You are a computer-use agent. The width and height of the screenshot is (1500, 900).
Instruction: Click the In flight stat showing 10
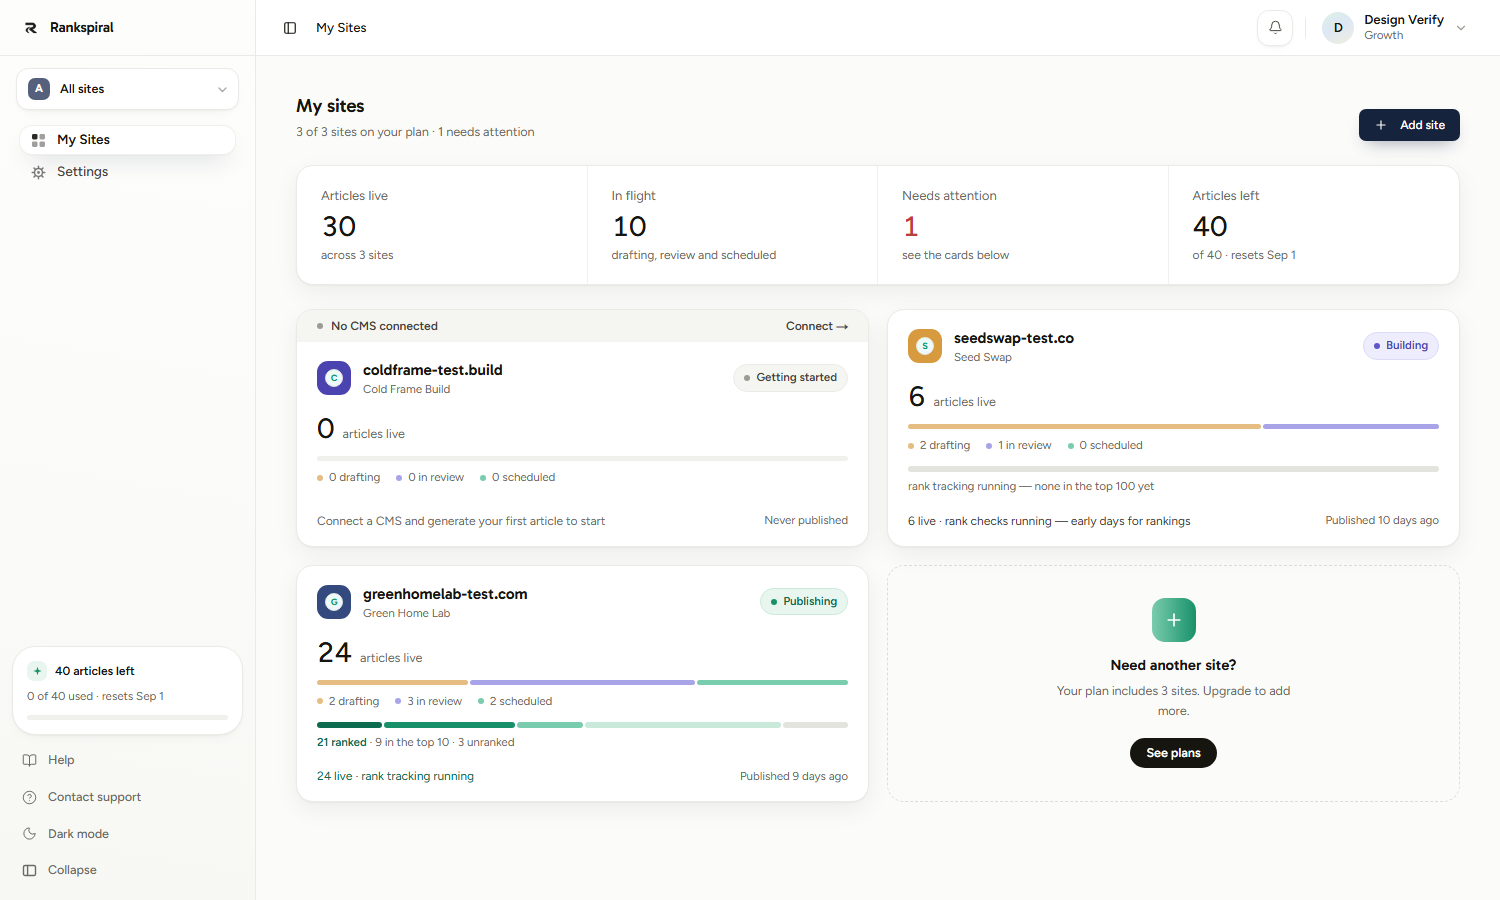[x=732, y=225]
